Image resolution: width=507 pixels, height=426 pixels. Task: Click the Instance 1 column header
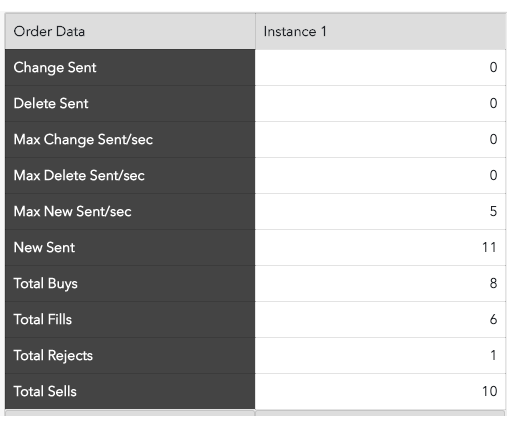[380, 31]
